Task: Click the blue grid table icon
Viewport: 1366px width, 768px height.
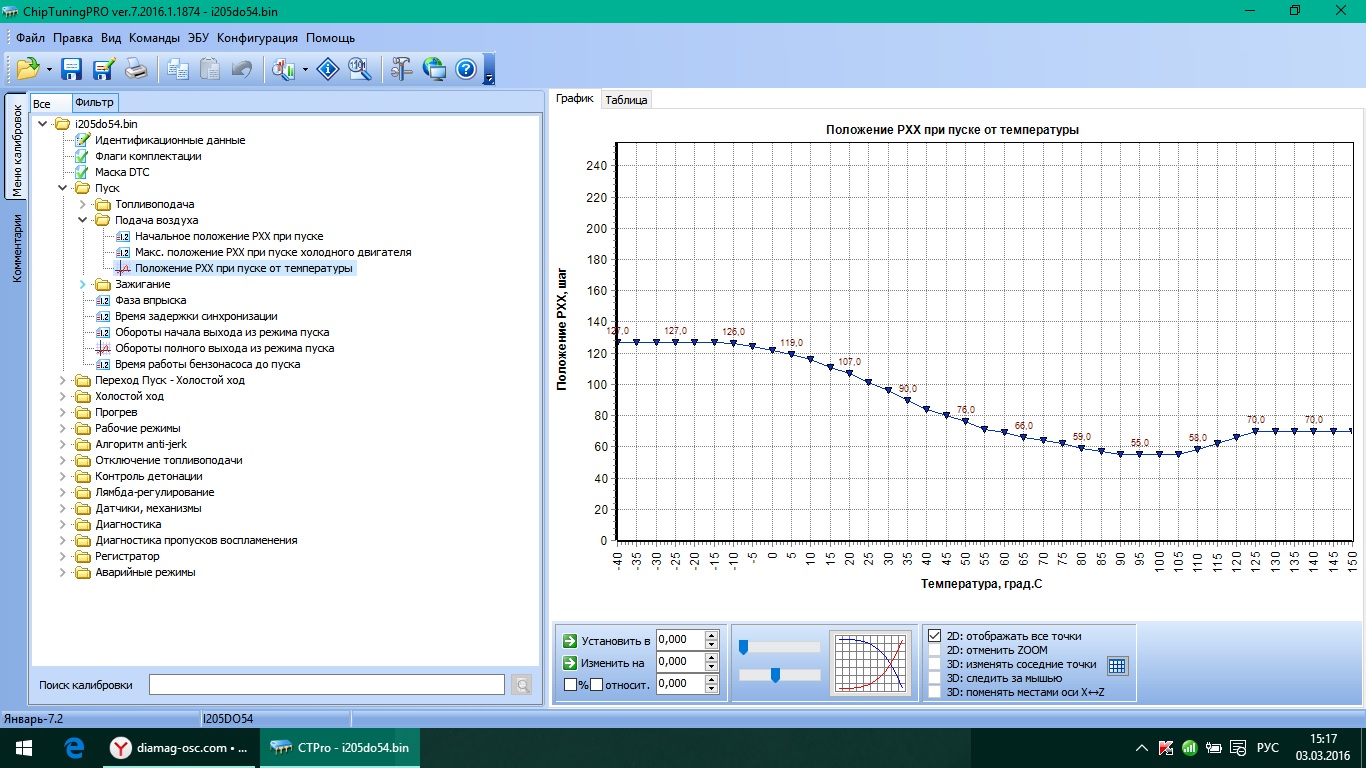Action: pos(1117,665)
